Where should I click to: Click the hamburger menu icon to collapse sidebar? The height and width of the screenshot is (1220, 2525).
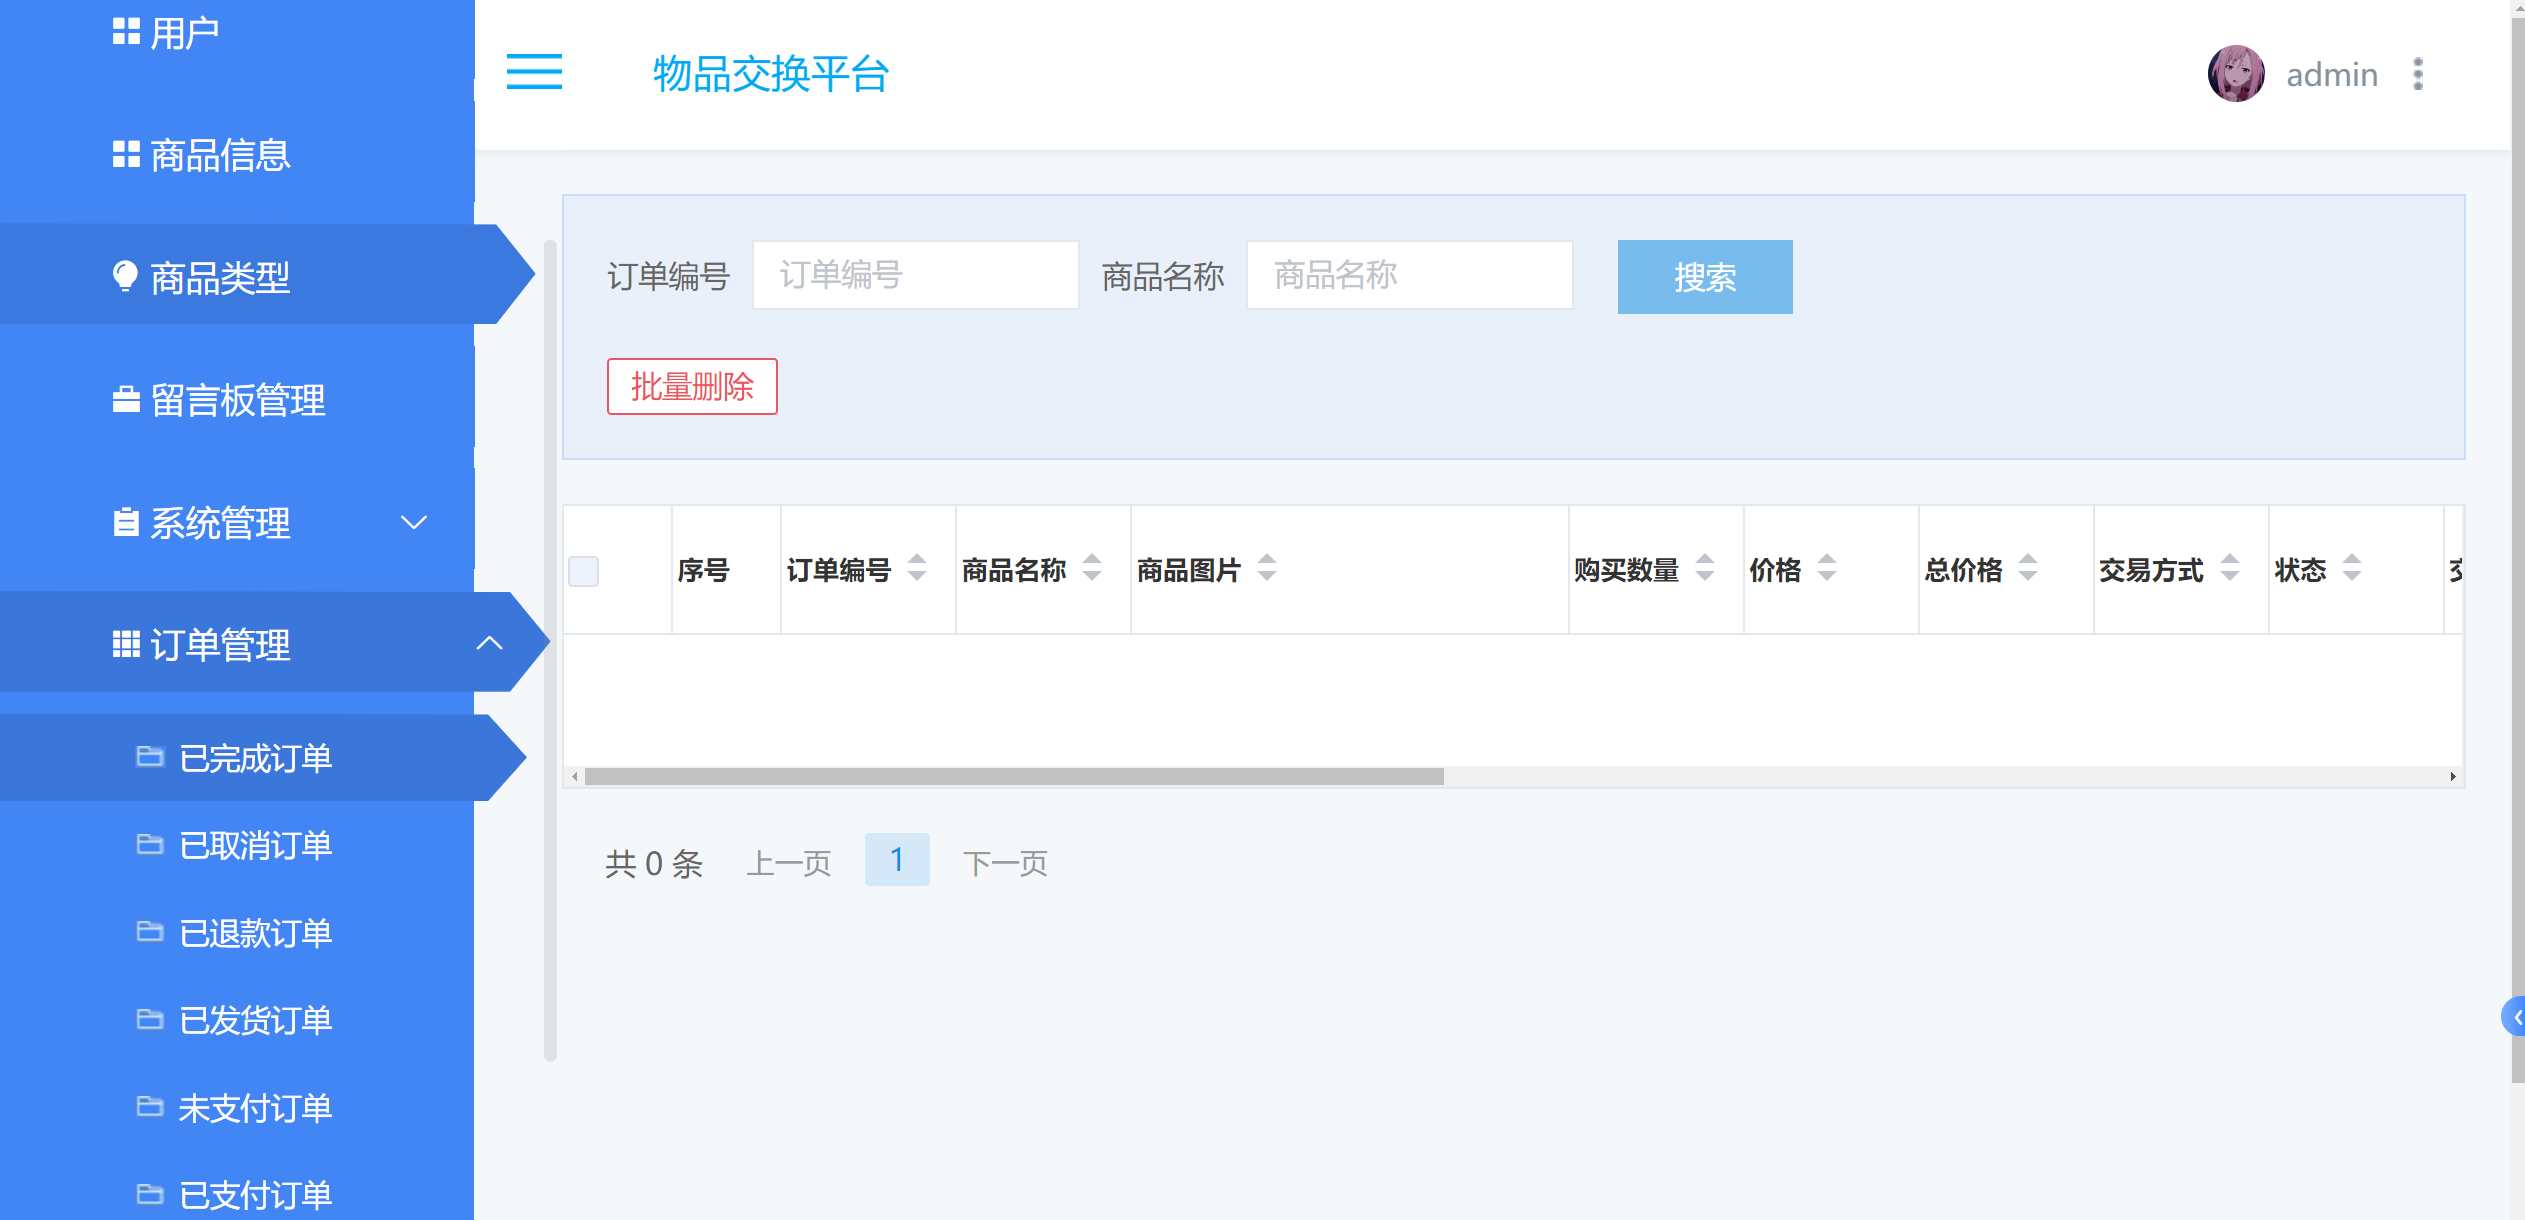[534, 74]
